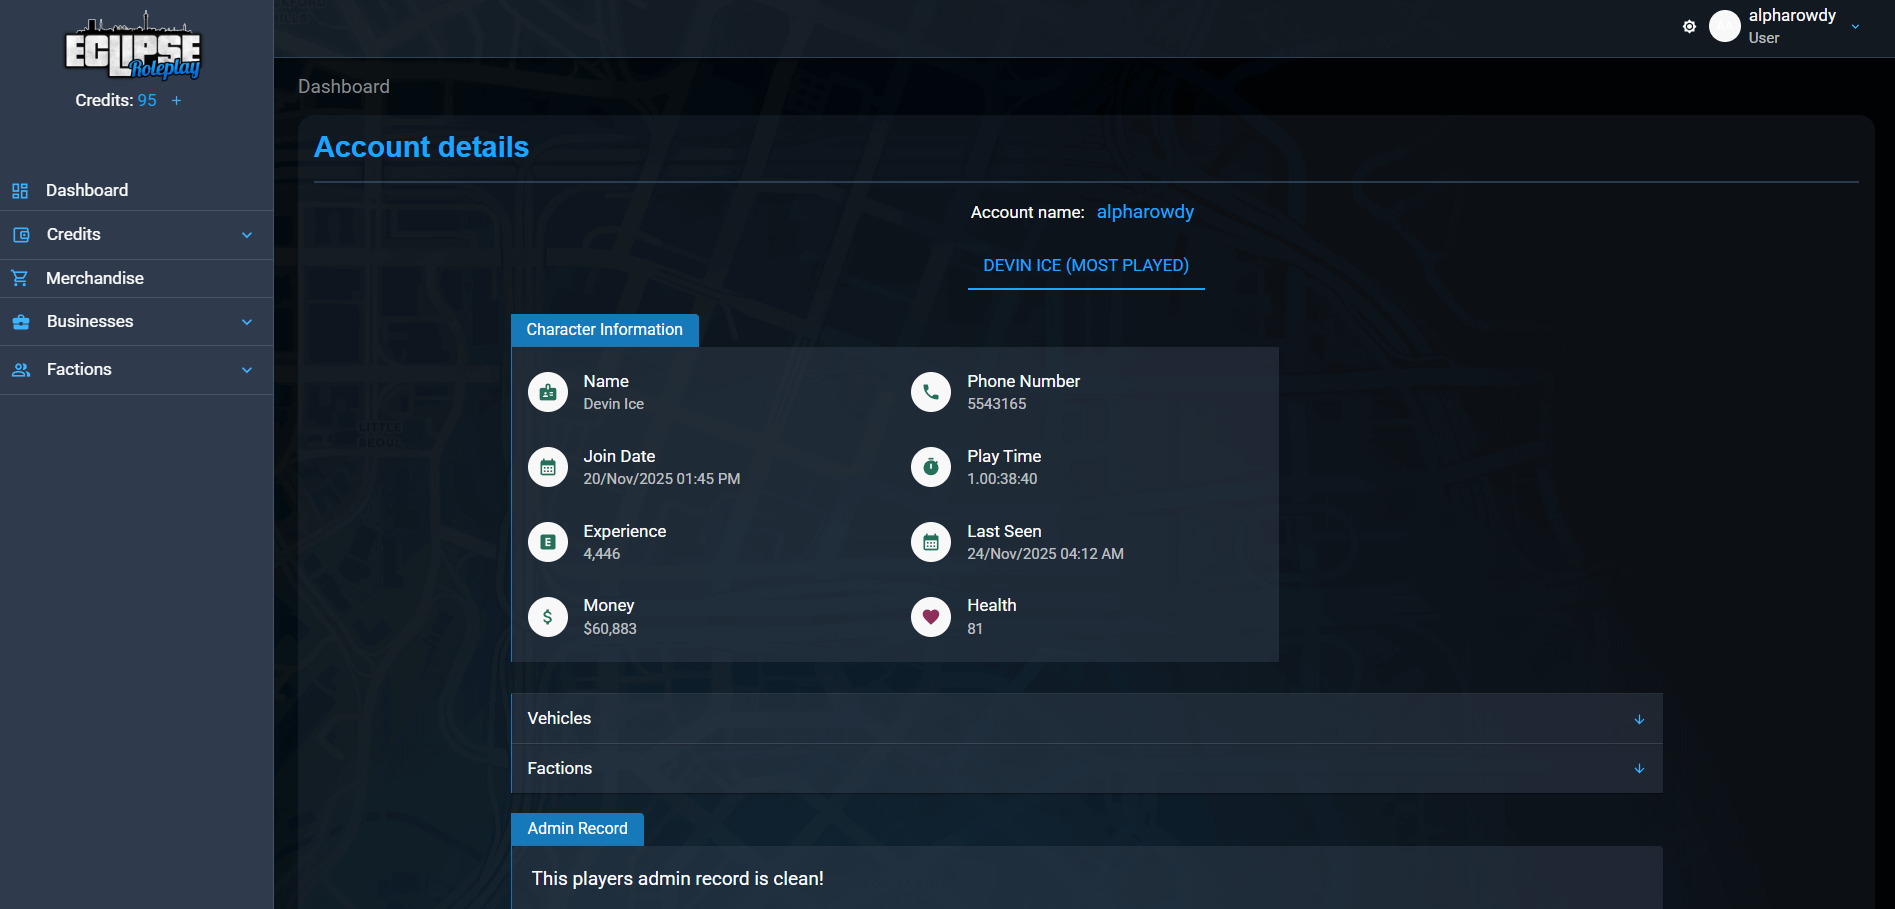Viewport: 1895px width, 909px height.
Task: Click the plus icon to add credits
Action: coord(176,101)
